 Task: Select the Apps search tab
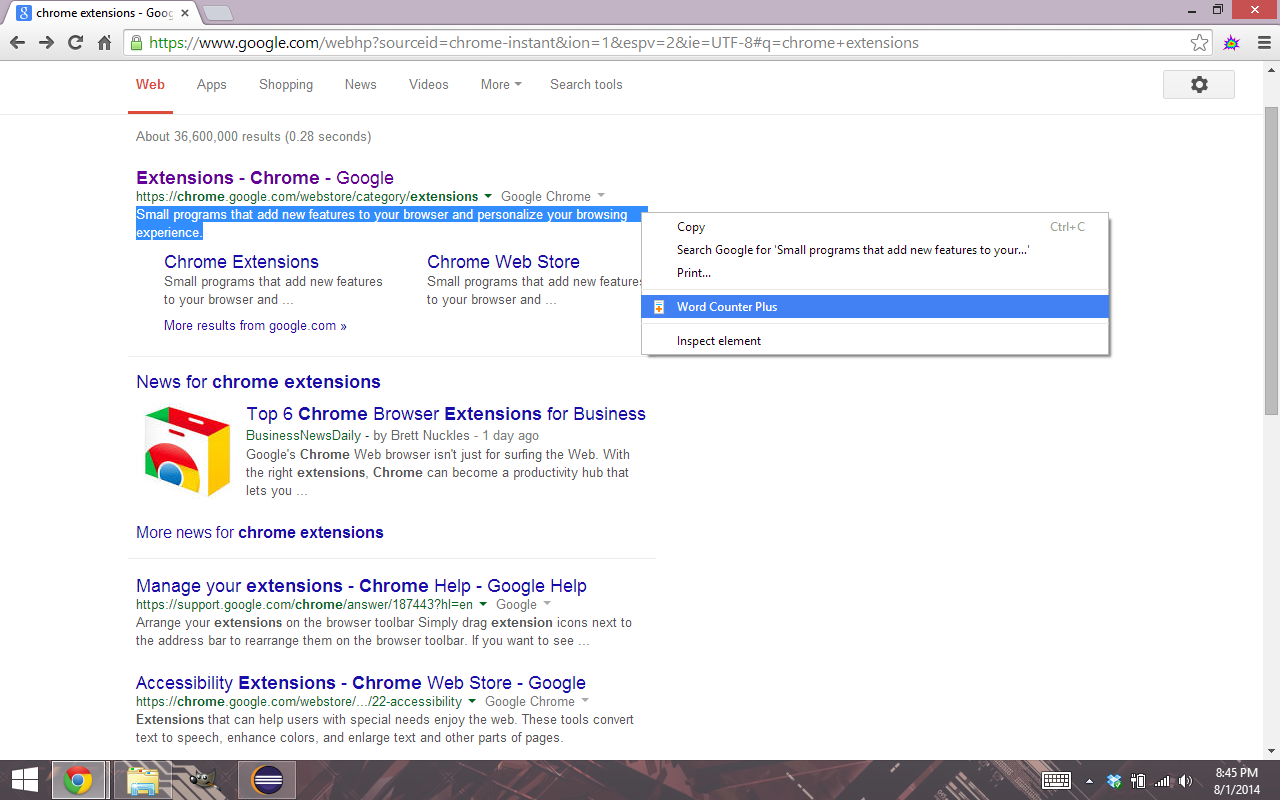coord(212,85)
